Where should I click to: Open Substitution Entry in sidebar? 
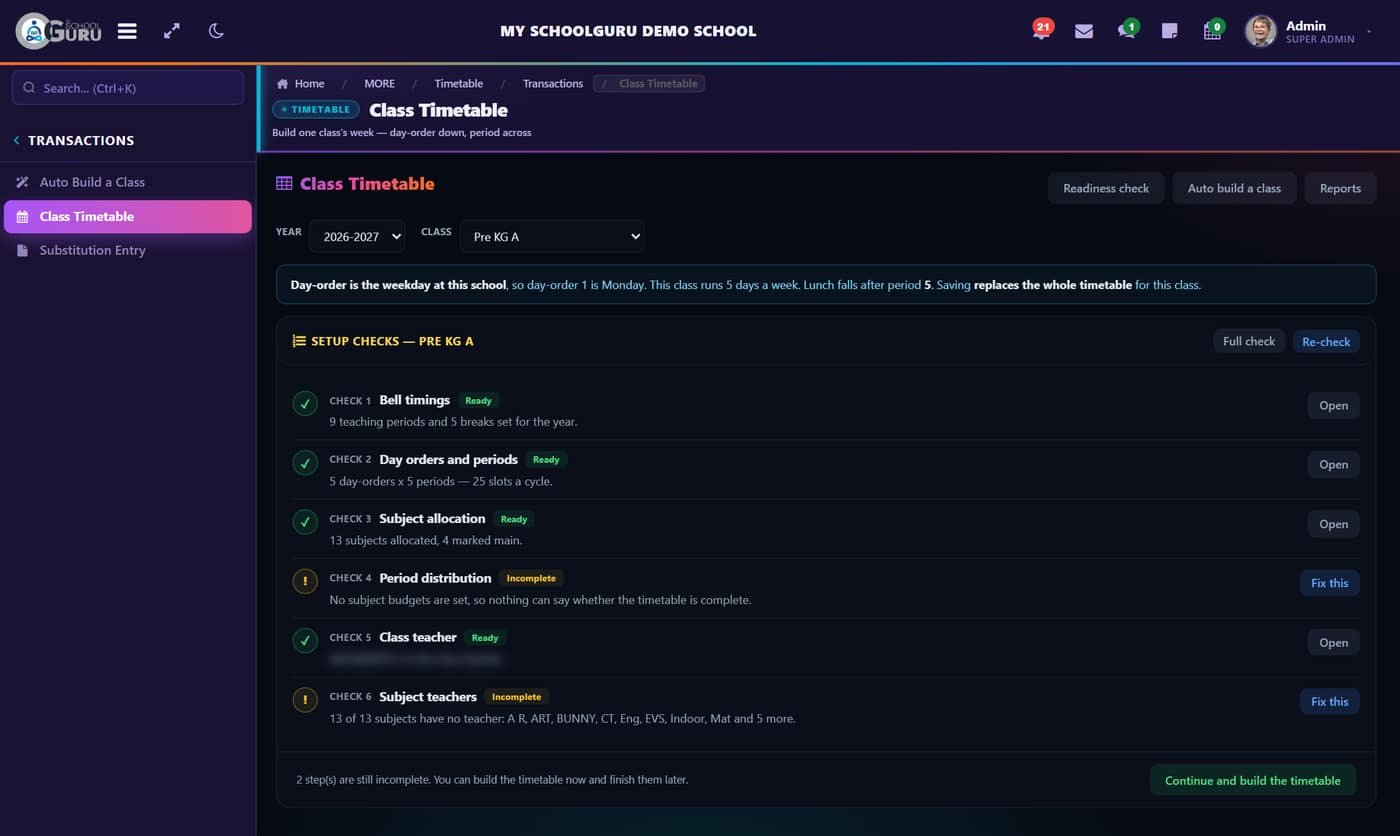click(128, 250)
